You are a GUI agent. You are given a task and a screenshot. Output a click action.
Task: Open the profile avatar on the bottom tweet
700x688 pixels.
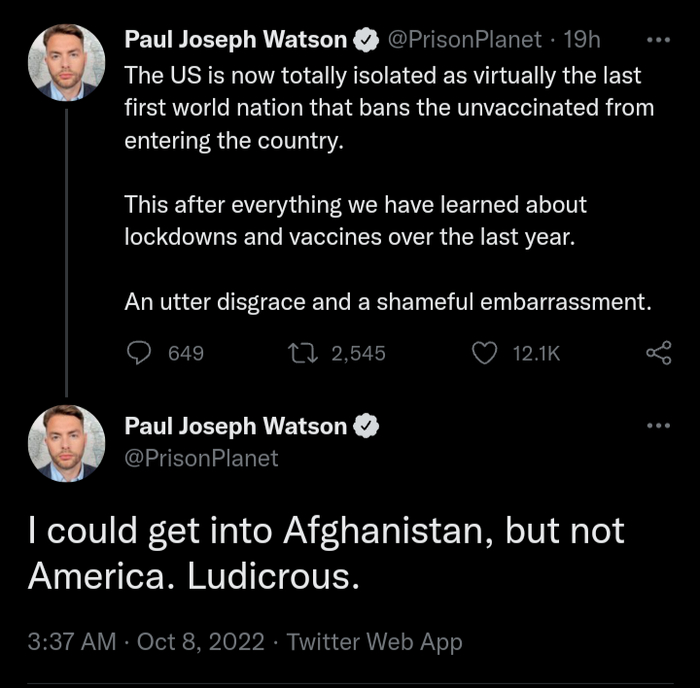click(67, 443)
